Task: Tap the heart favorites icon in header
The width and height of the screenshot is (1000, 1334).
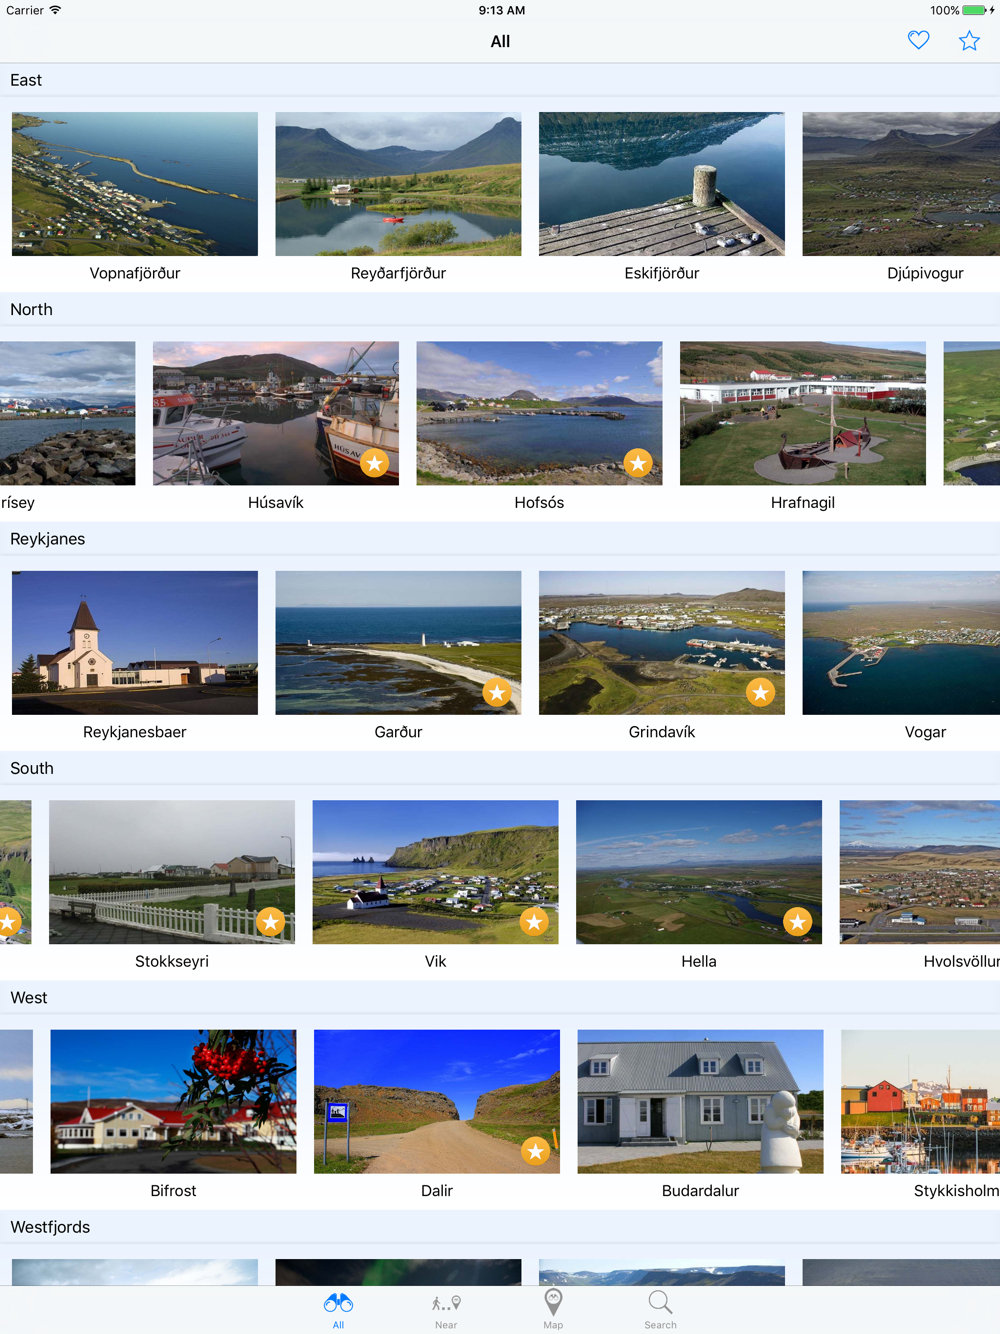Action: click(918, 41)
